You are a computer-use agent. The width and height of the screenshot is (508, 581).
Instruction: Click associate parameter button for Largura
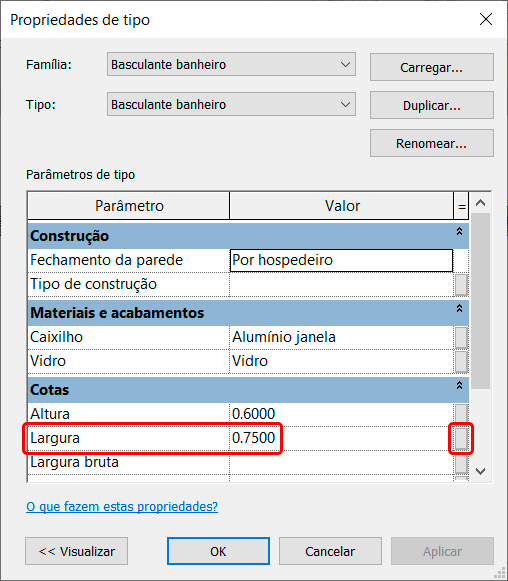click(461, 438)
